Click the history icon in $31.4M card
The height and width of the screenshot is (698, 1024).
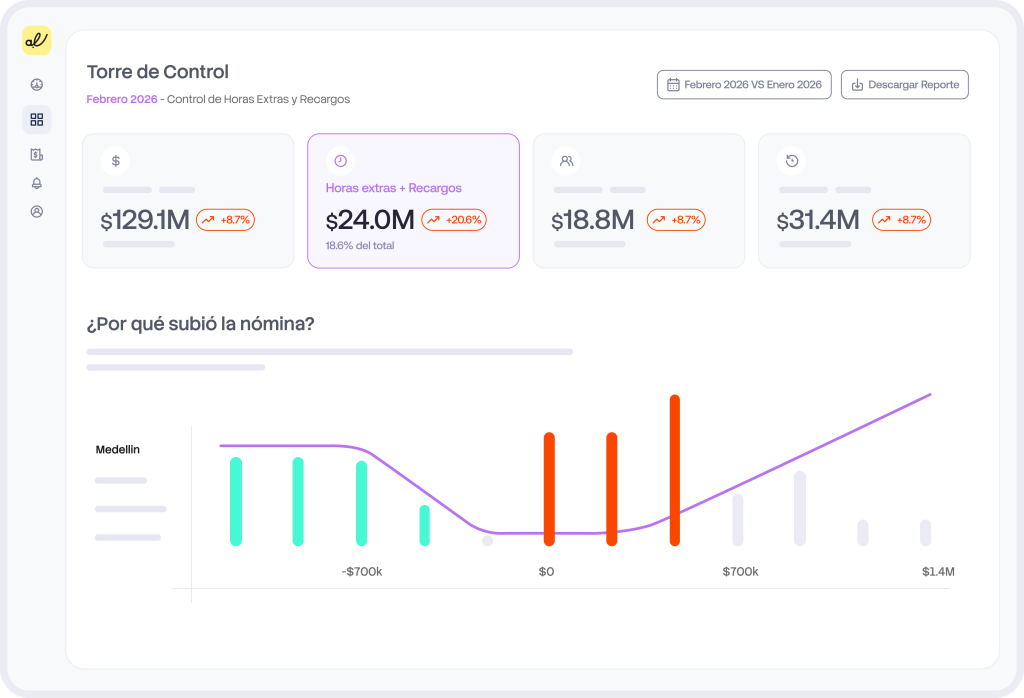(792, 160)
